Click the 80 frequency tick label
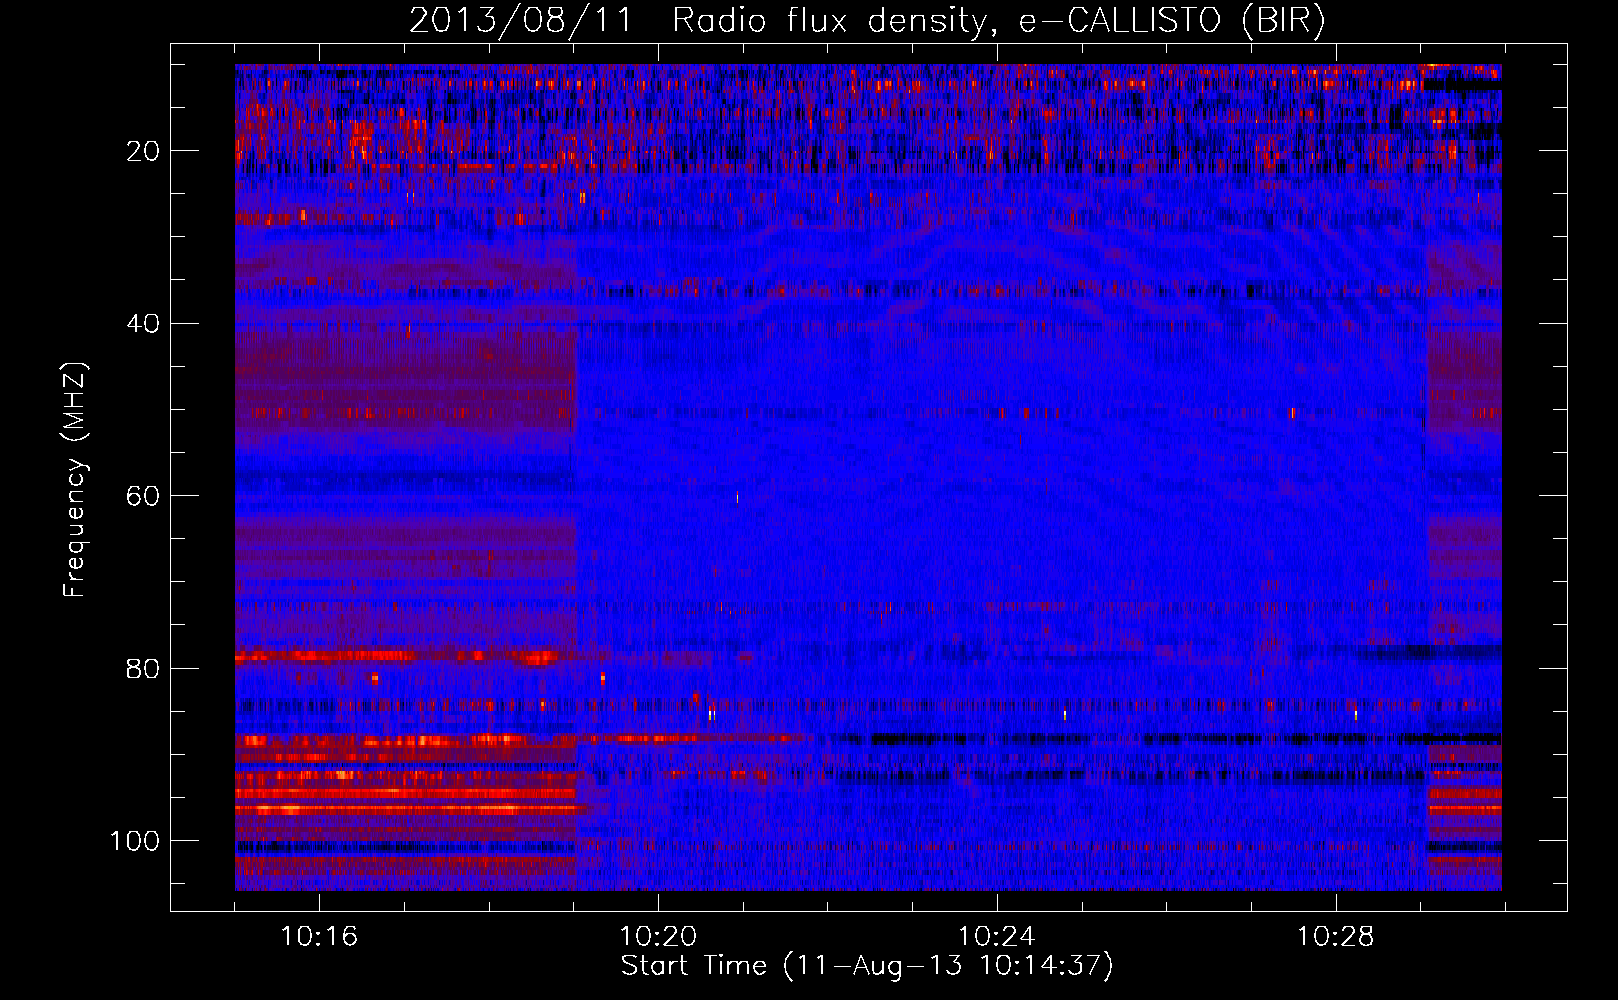The width and height of the screenshot is (1618, 1000). [x=143, y=669]
